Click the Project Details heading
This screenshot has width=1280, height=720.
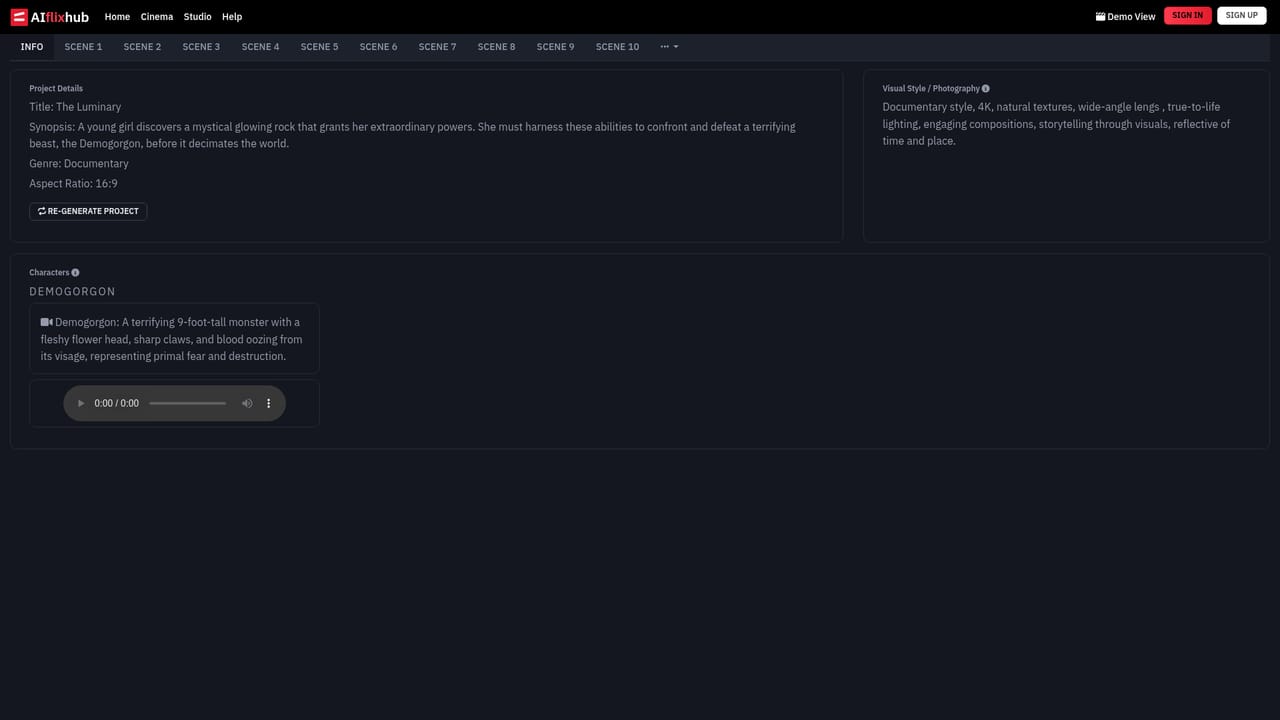56,89
